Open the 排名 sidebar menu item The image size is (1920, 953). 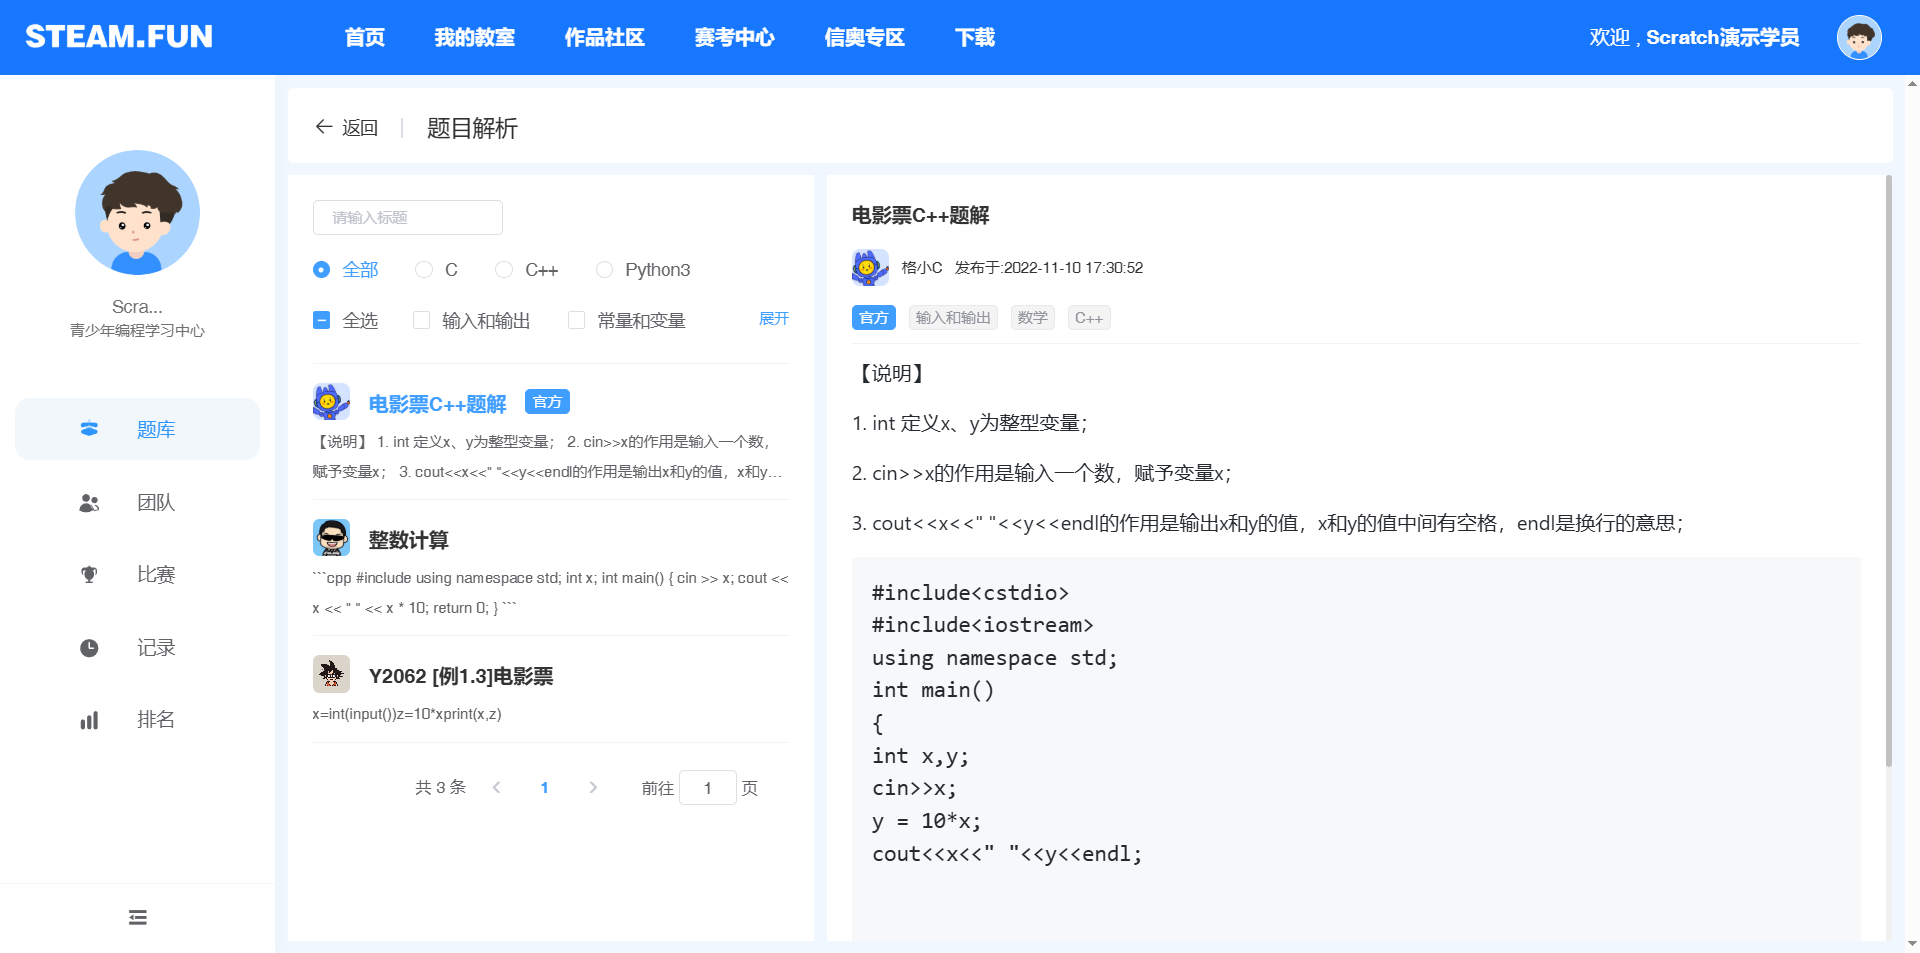coord(138,720)
